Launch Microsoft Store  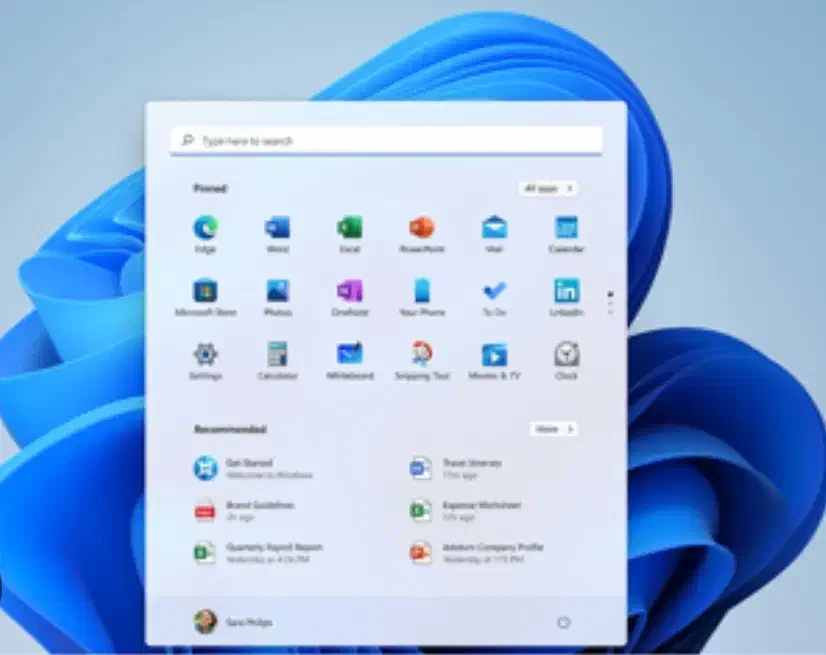pos(205,292)
